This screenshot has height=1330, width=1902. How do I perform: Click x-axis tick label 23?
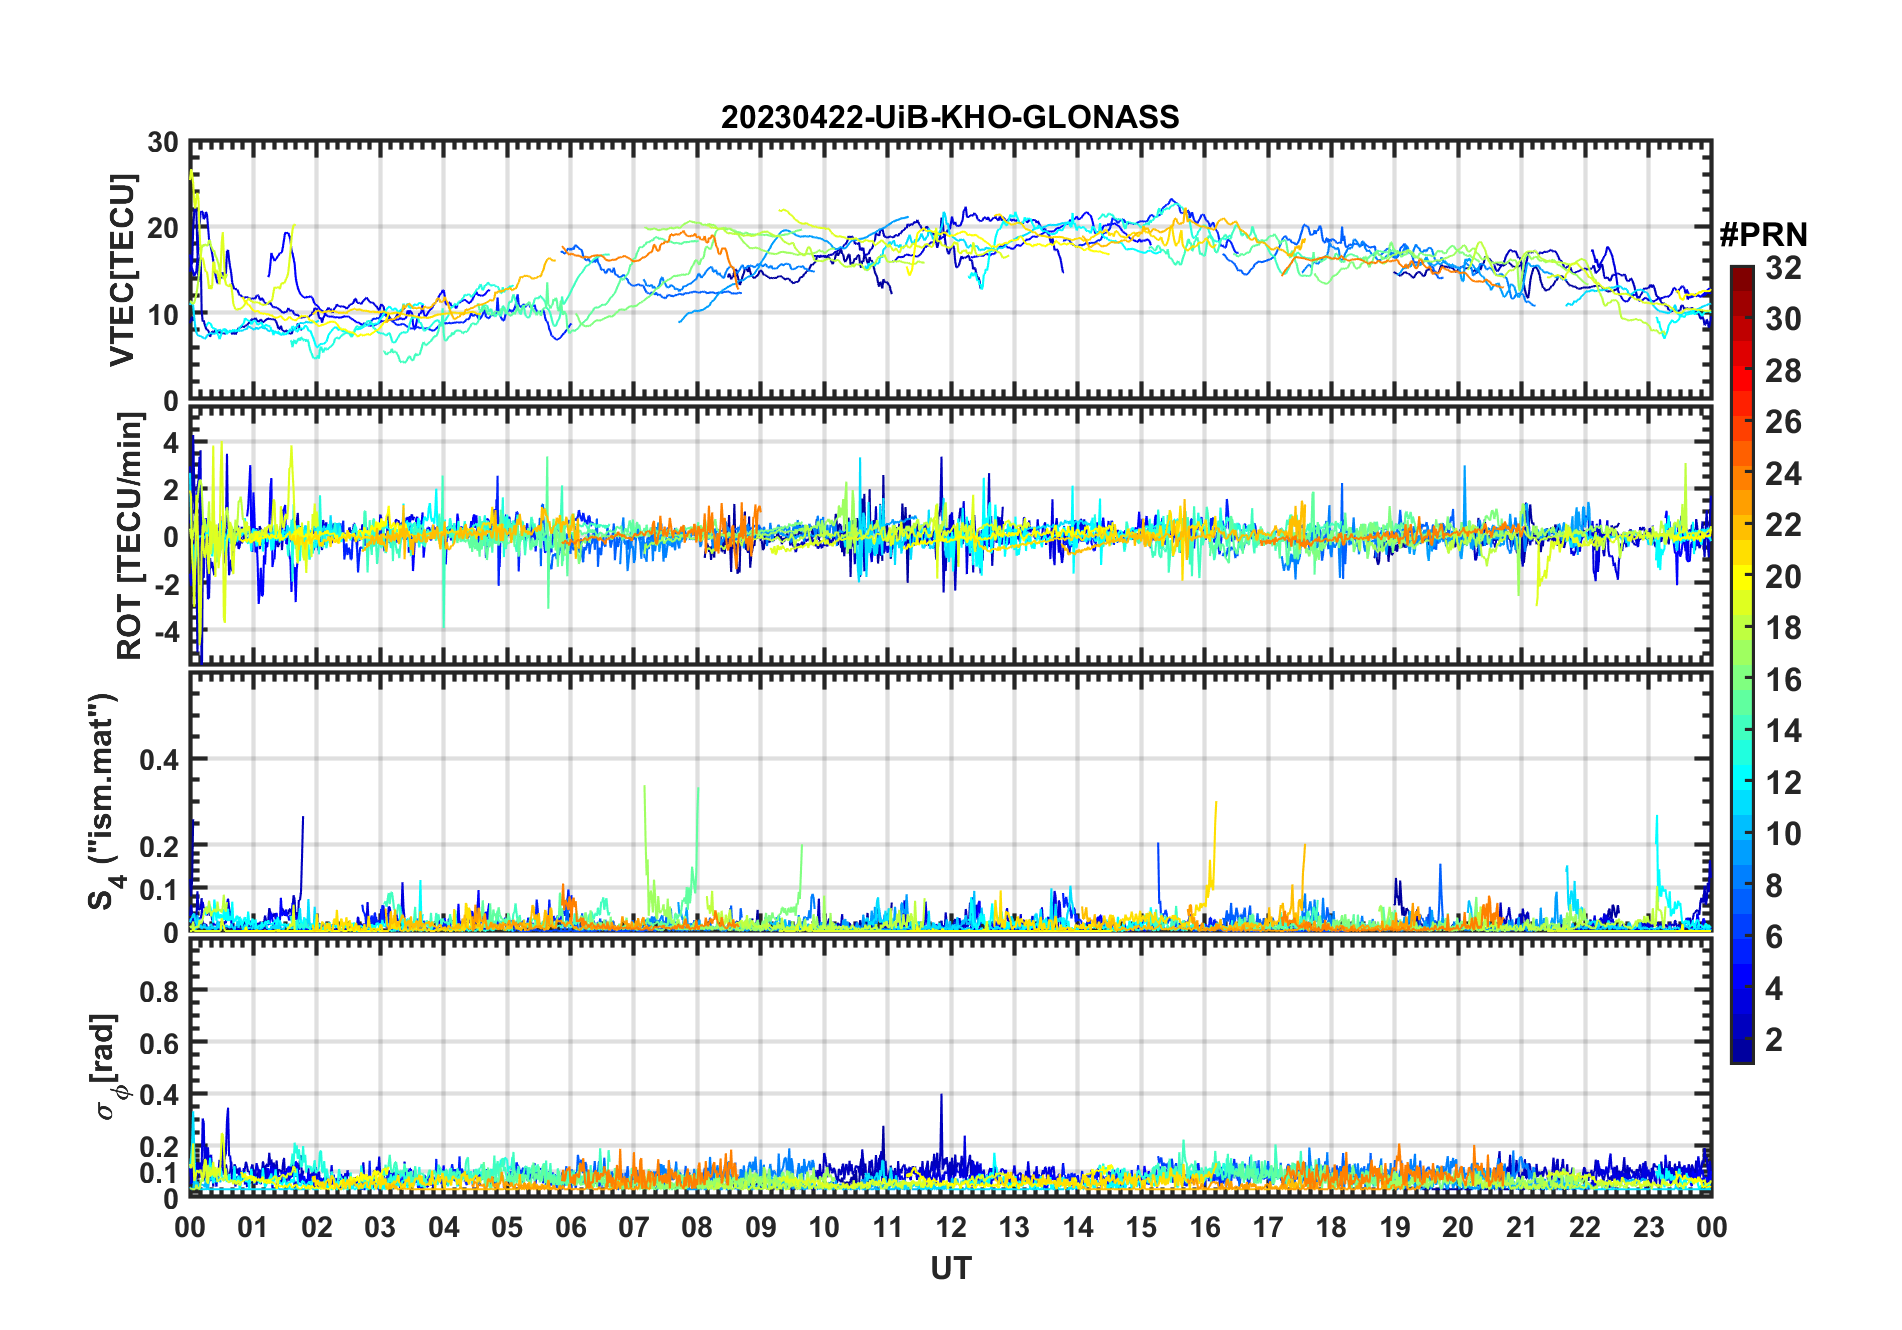click(x=1648, y=1227)
